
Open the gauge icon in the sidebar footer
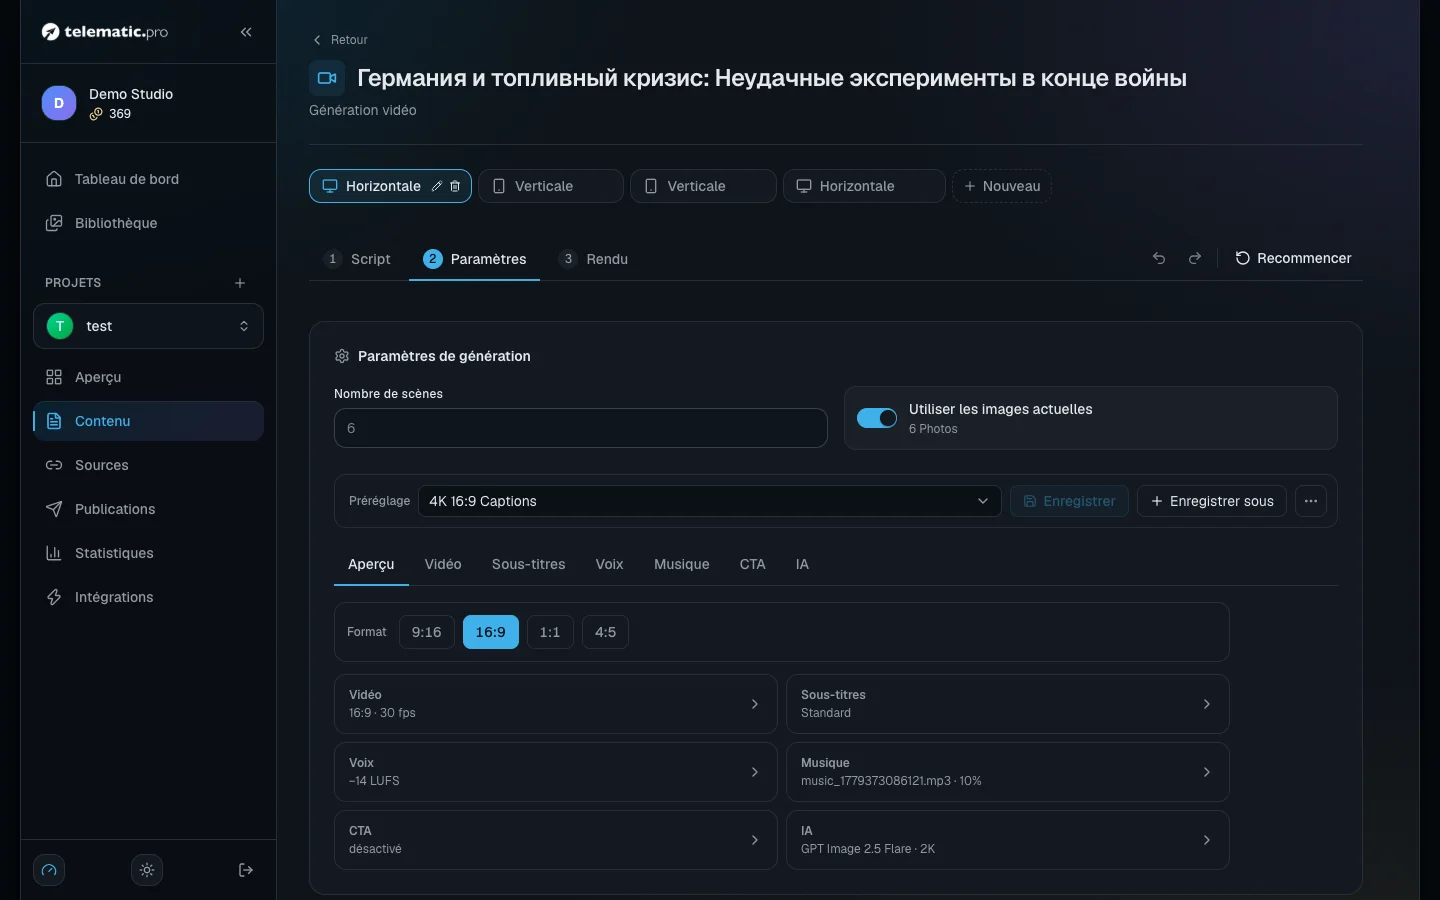pos(49,870)
